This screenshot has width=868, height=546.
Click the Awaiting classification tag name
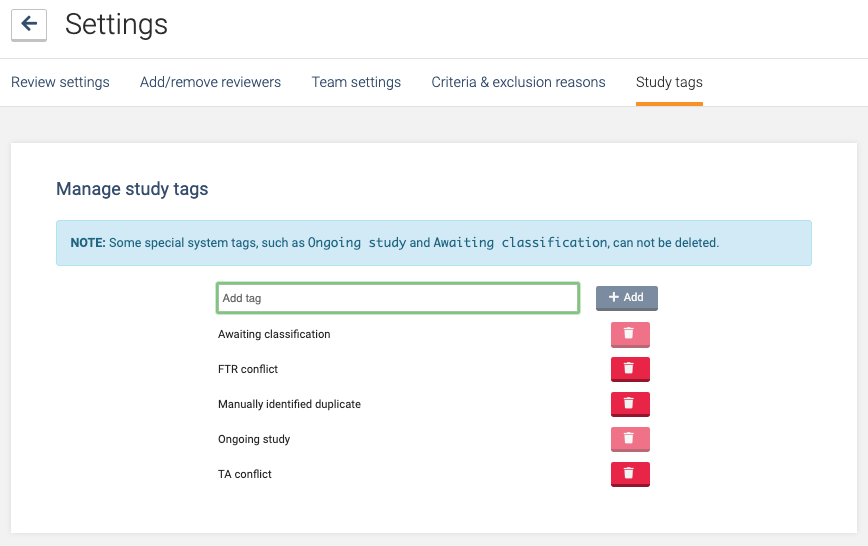coord(274,334)
